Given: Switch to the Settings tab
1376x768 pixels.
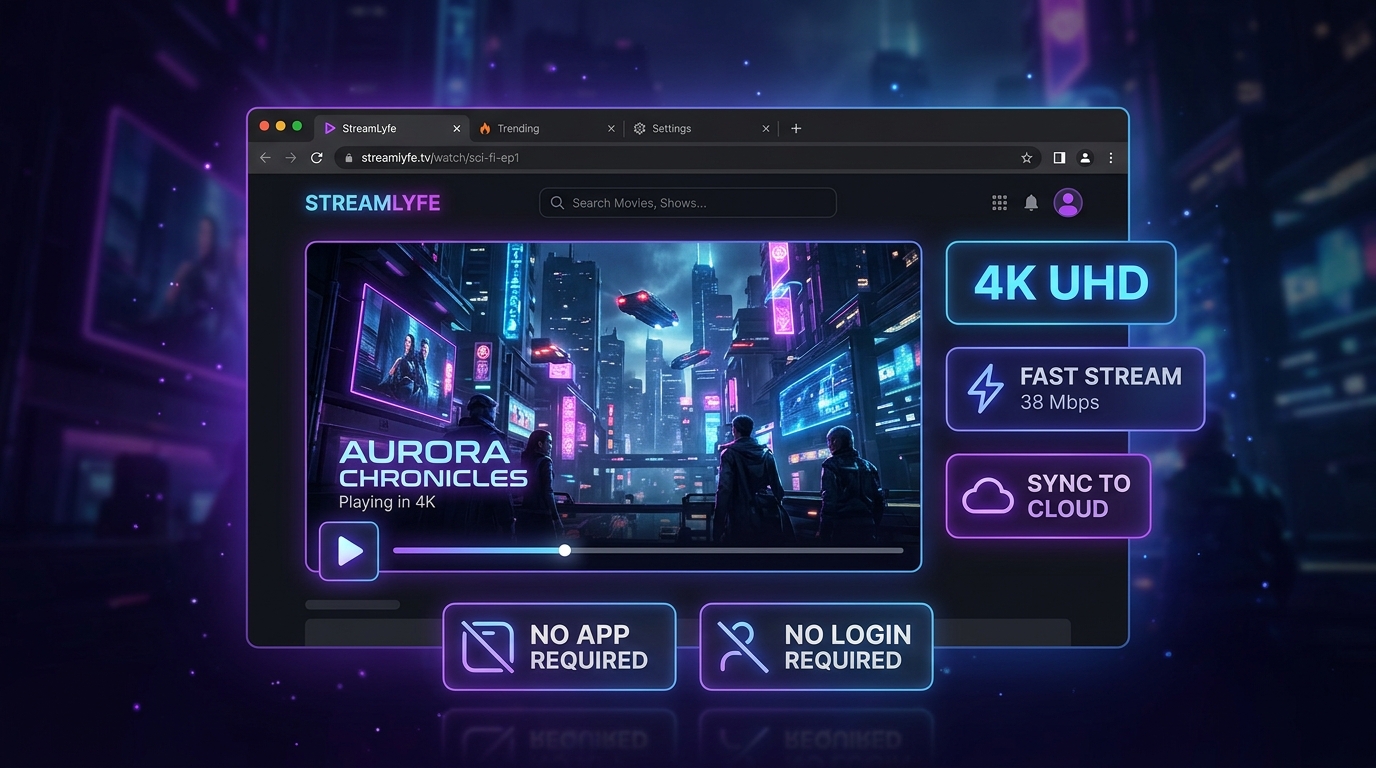Looking at the screenshot, I should (701, 128).
